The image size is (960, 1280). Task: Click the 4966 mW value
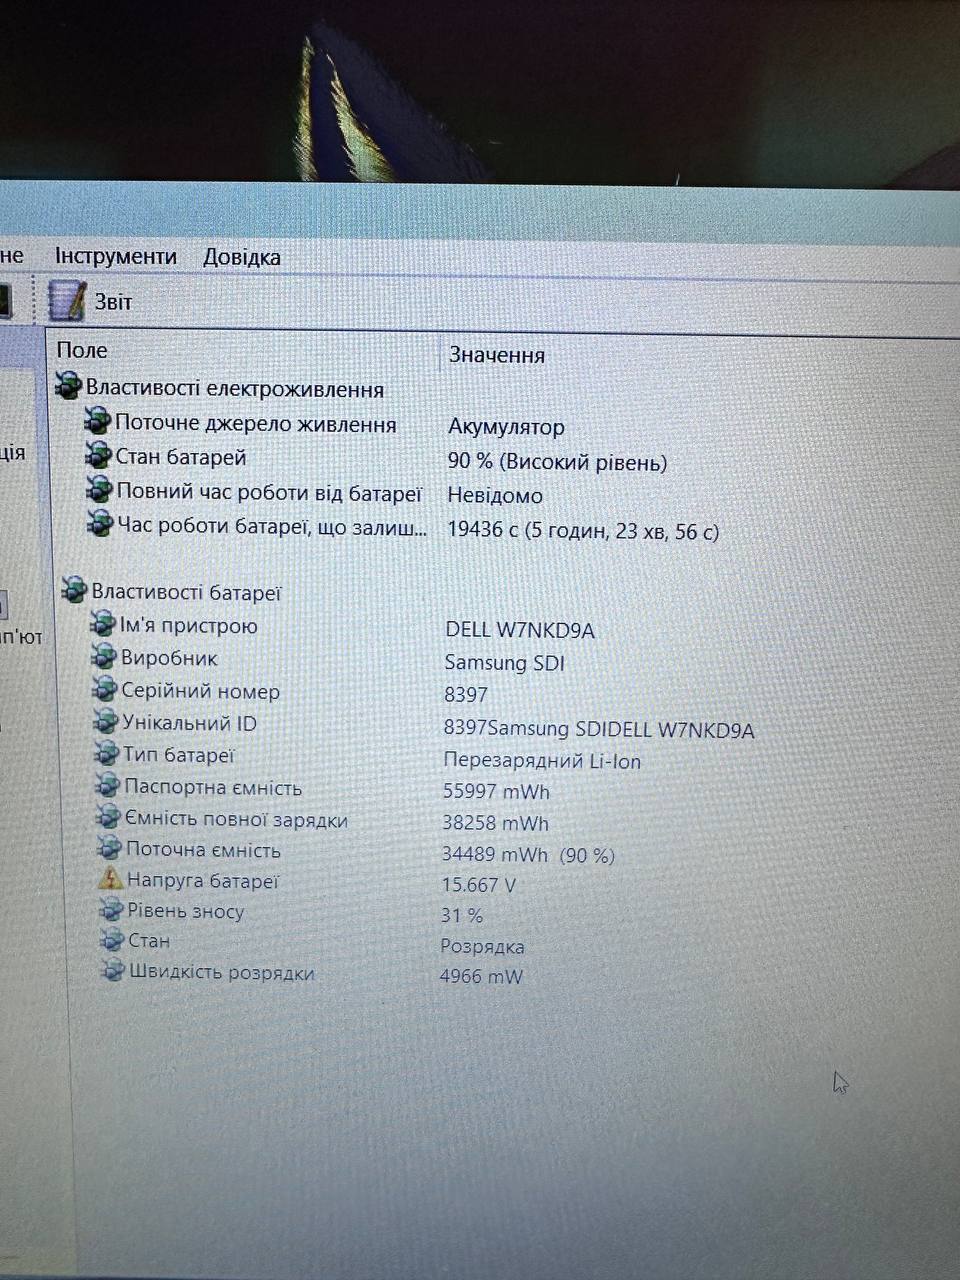coord(481,976)
